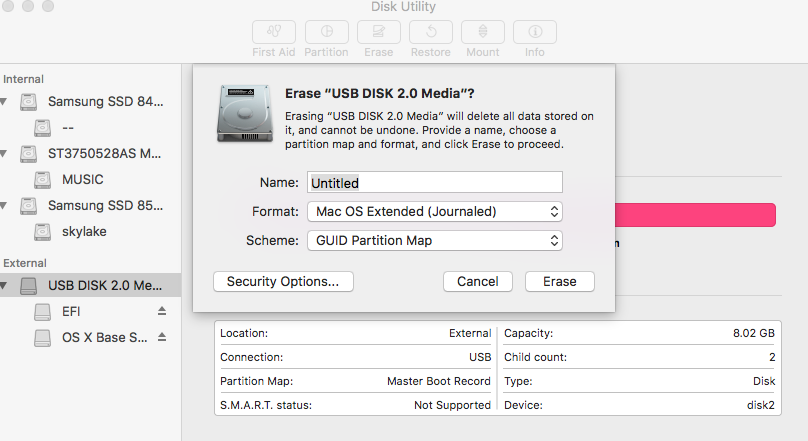Eject the EFI volume
Screen dimensions: 808x441
(162, 312)
